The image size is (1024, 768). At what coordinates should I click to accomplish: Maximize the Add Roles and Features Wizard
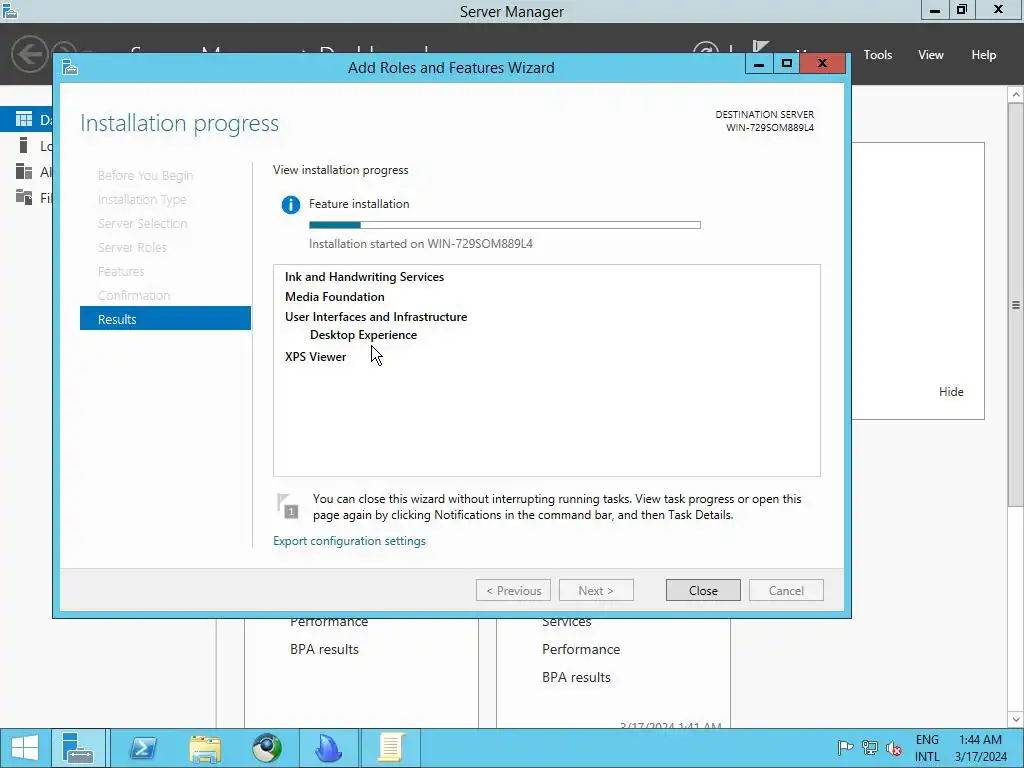point(786,64)
